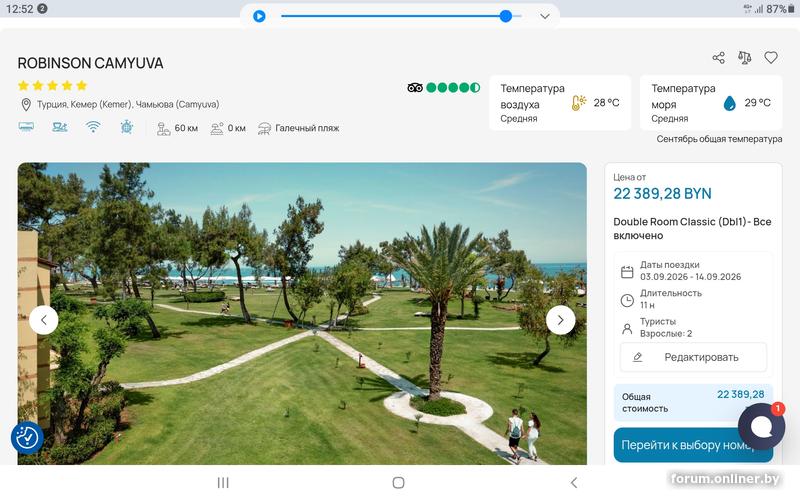Open the chat bubble with notification badge
This screenshot has width=800, height=500.
tap(761, 427)
